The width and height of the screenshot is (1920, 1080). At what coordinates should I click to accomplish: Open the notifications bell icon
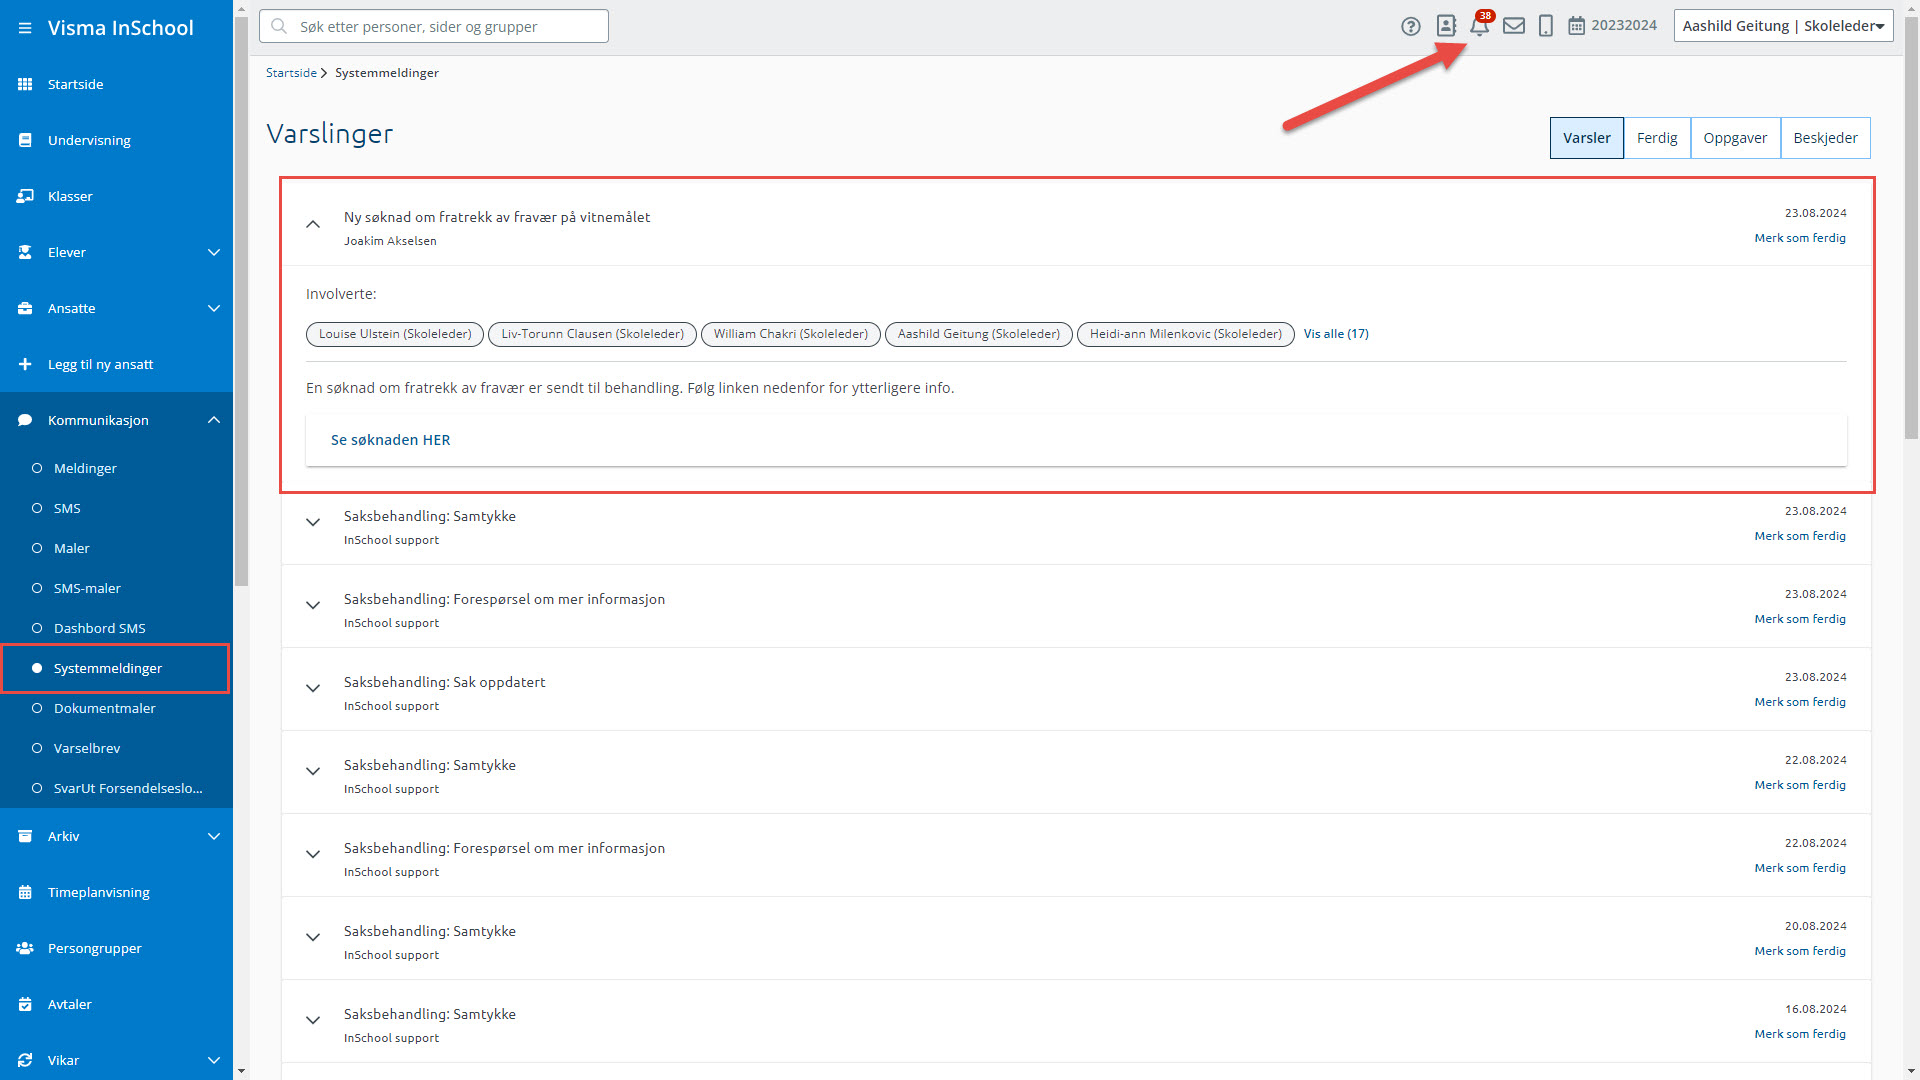[x=1479, y=27]
